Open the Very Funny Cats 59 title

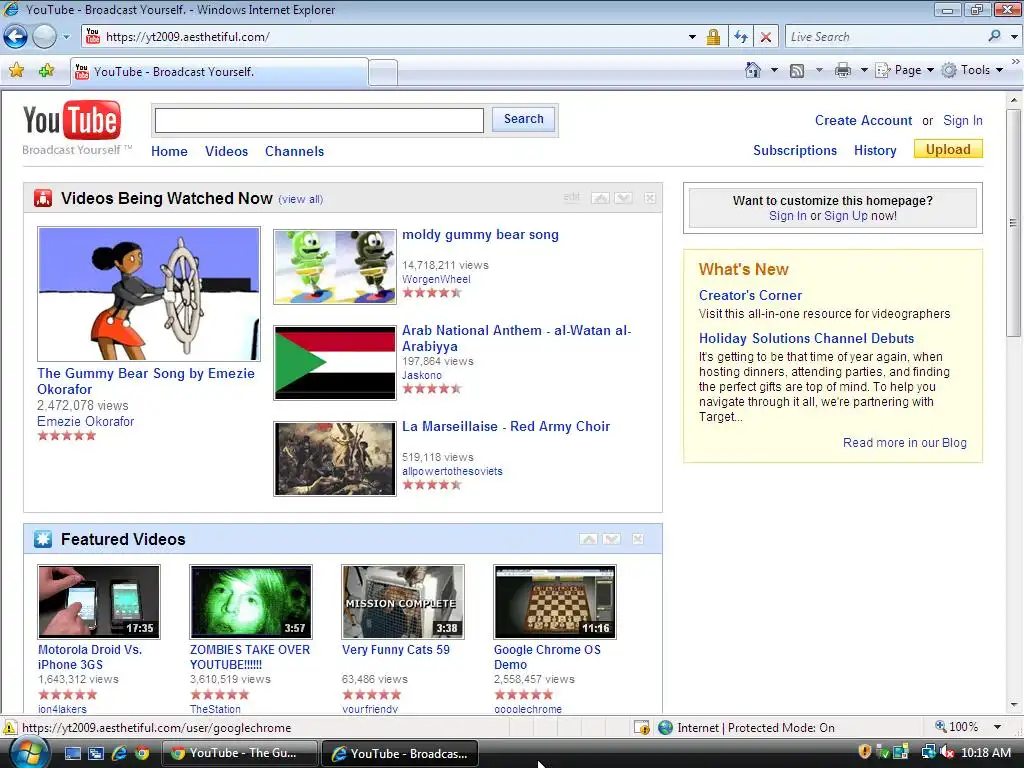pos(396,650)
